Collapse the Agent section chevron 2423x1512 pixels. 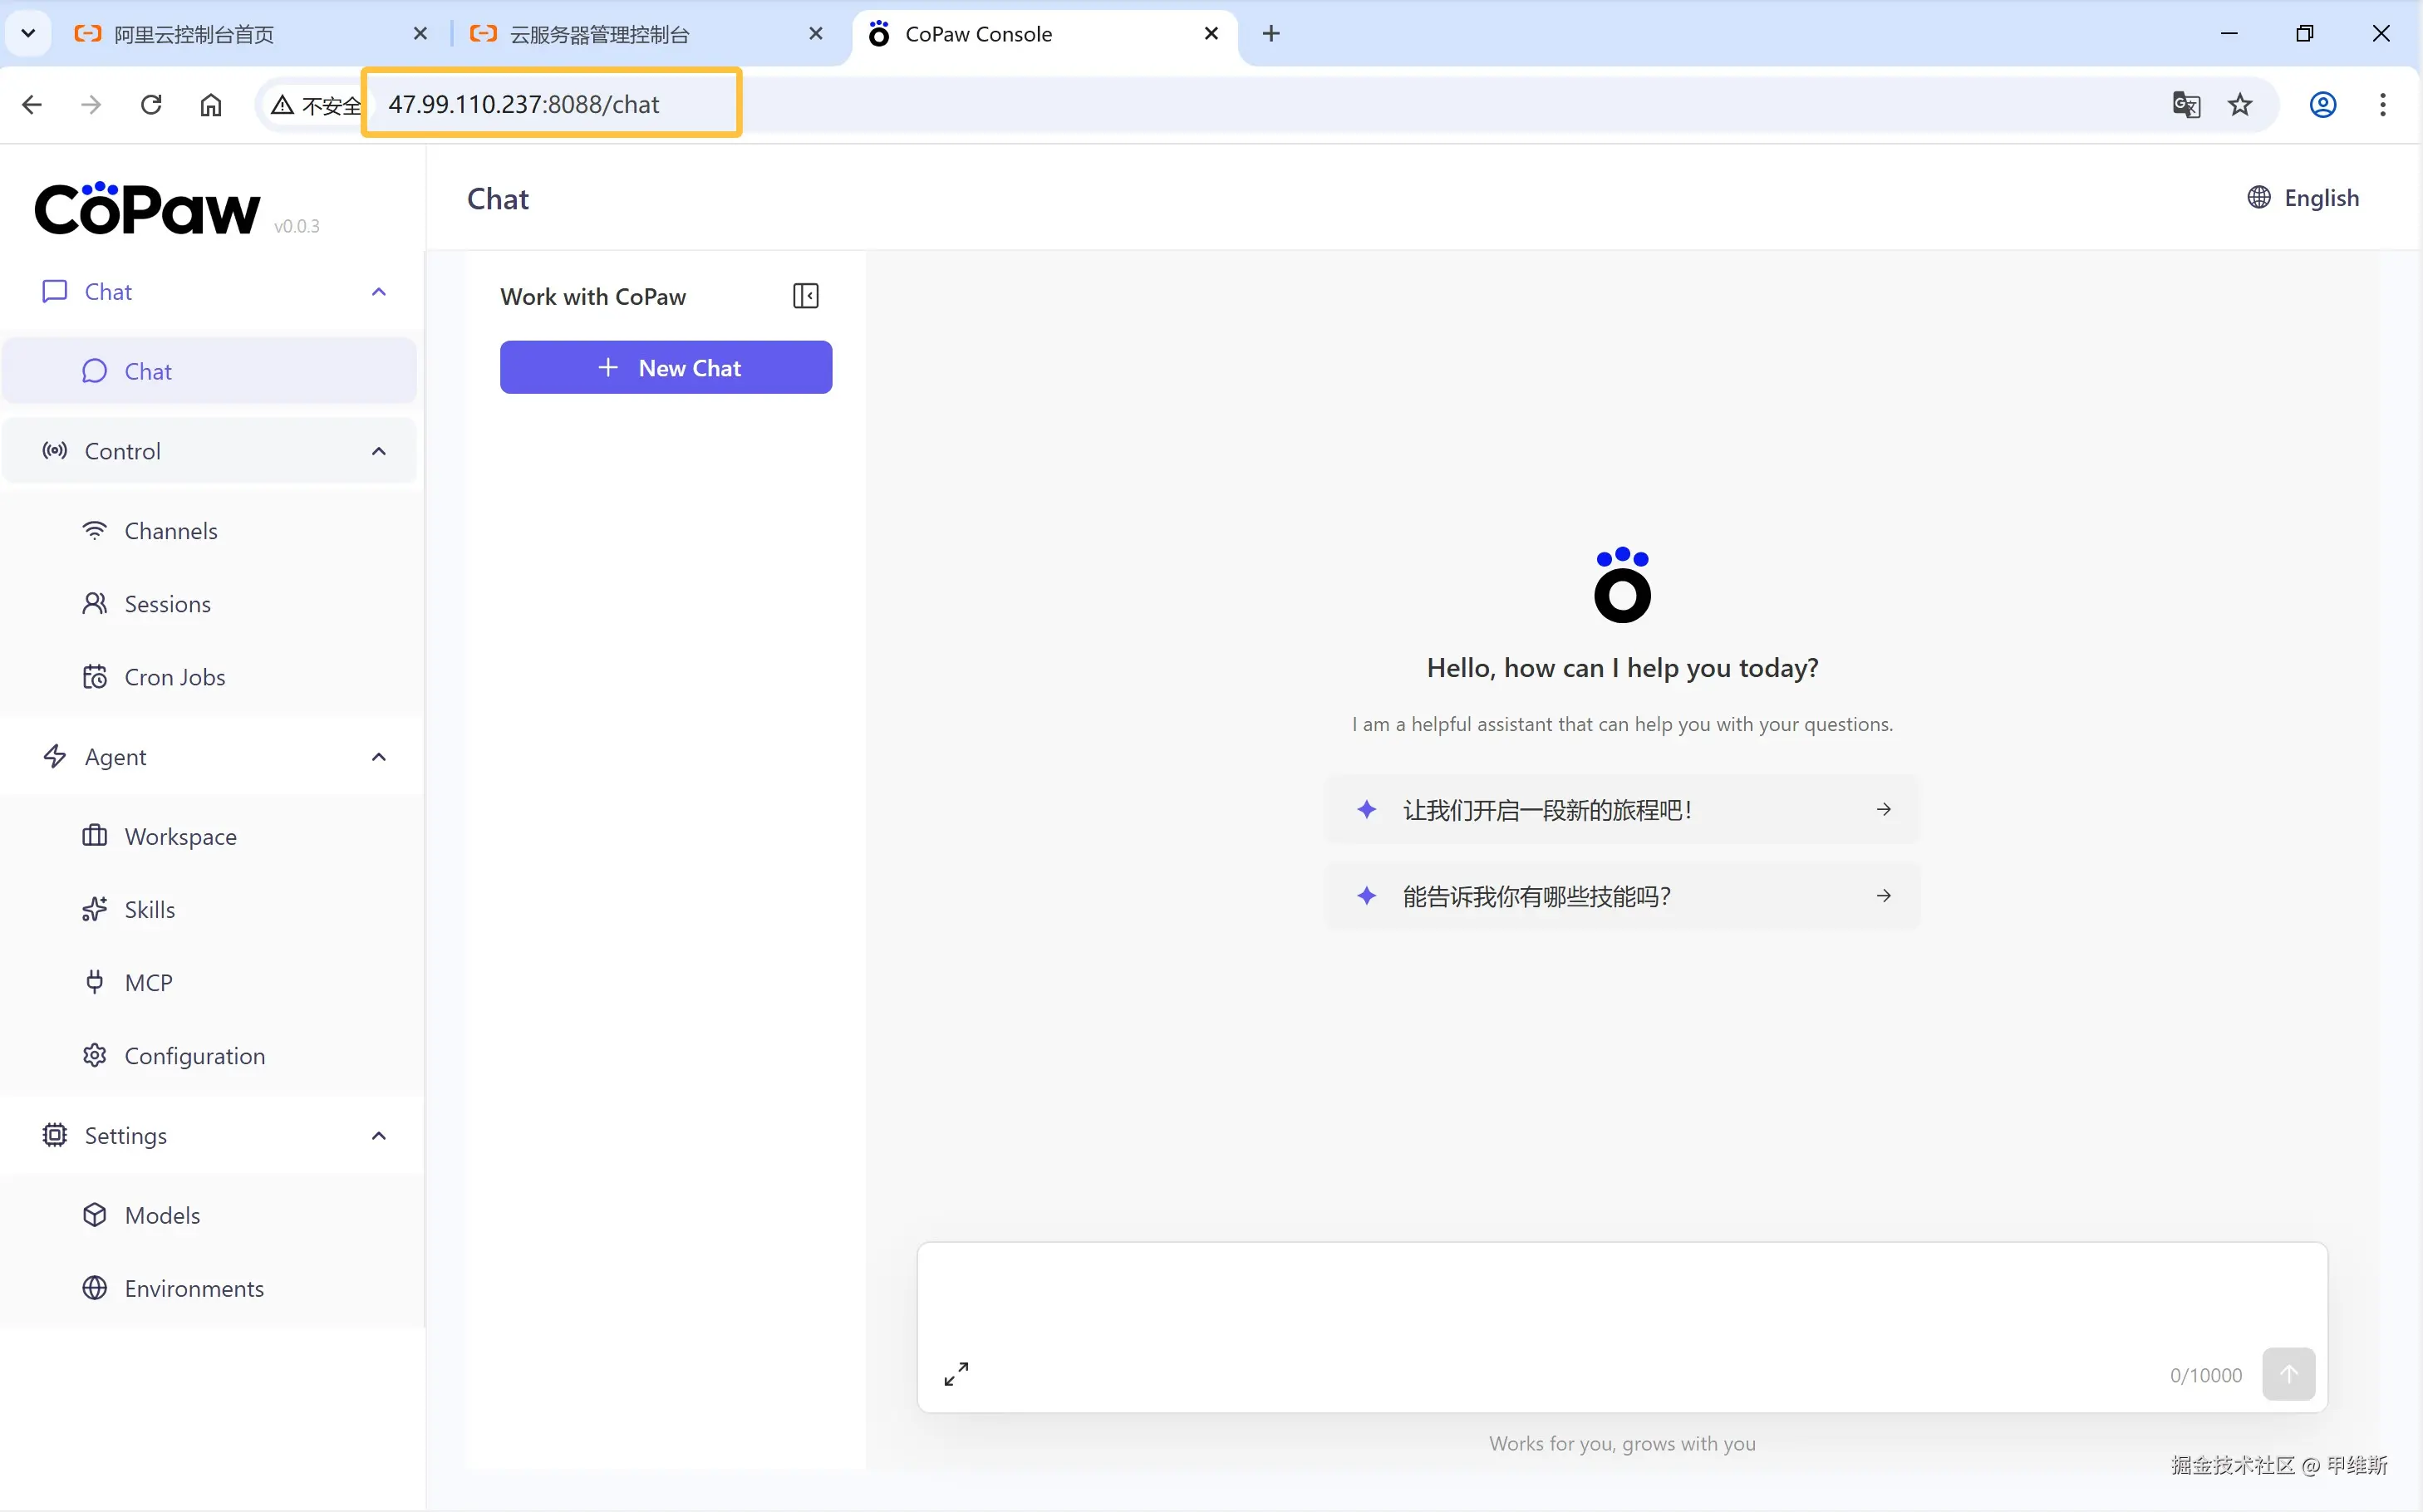tap(379, 757)
